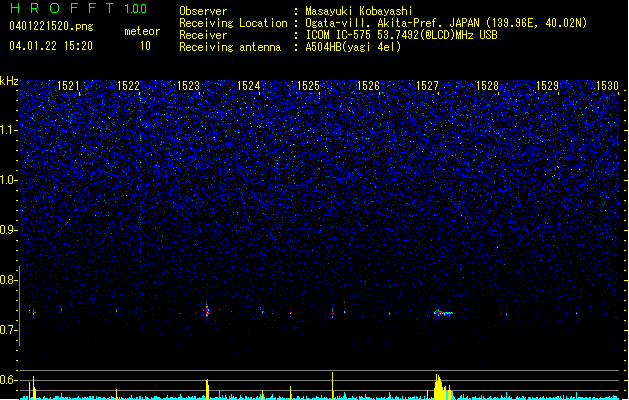The height and width of the screenshot is (400, 629).
Task: Click the 1528 time marker
Action: pyautogui.click(x=487, y=86)
